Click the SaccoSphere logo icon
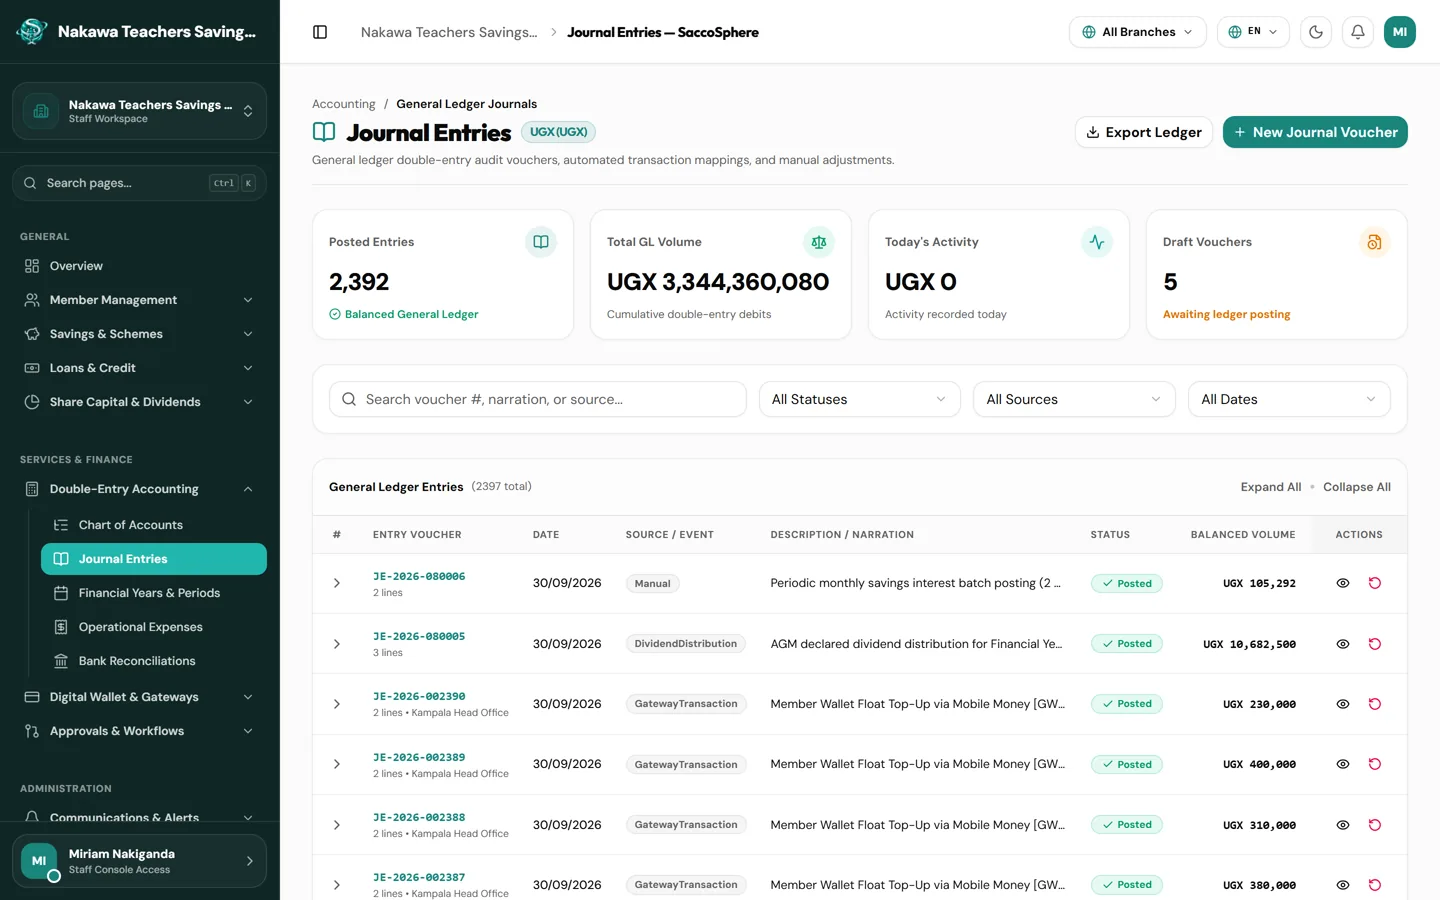Viewport: 1440px width, 900px height. [x=32, y=32]
